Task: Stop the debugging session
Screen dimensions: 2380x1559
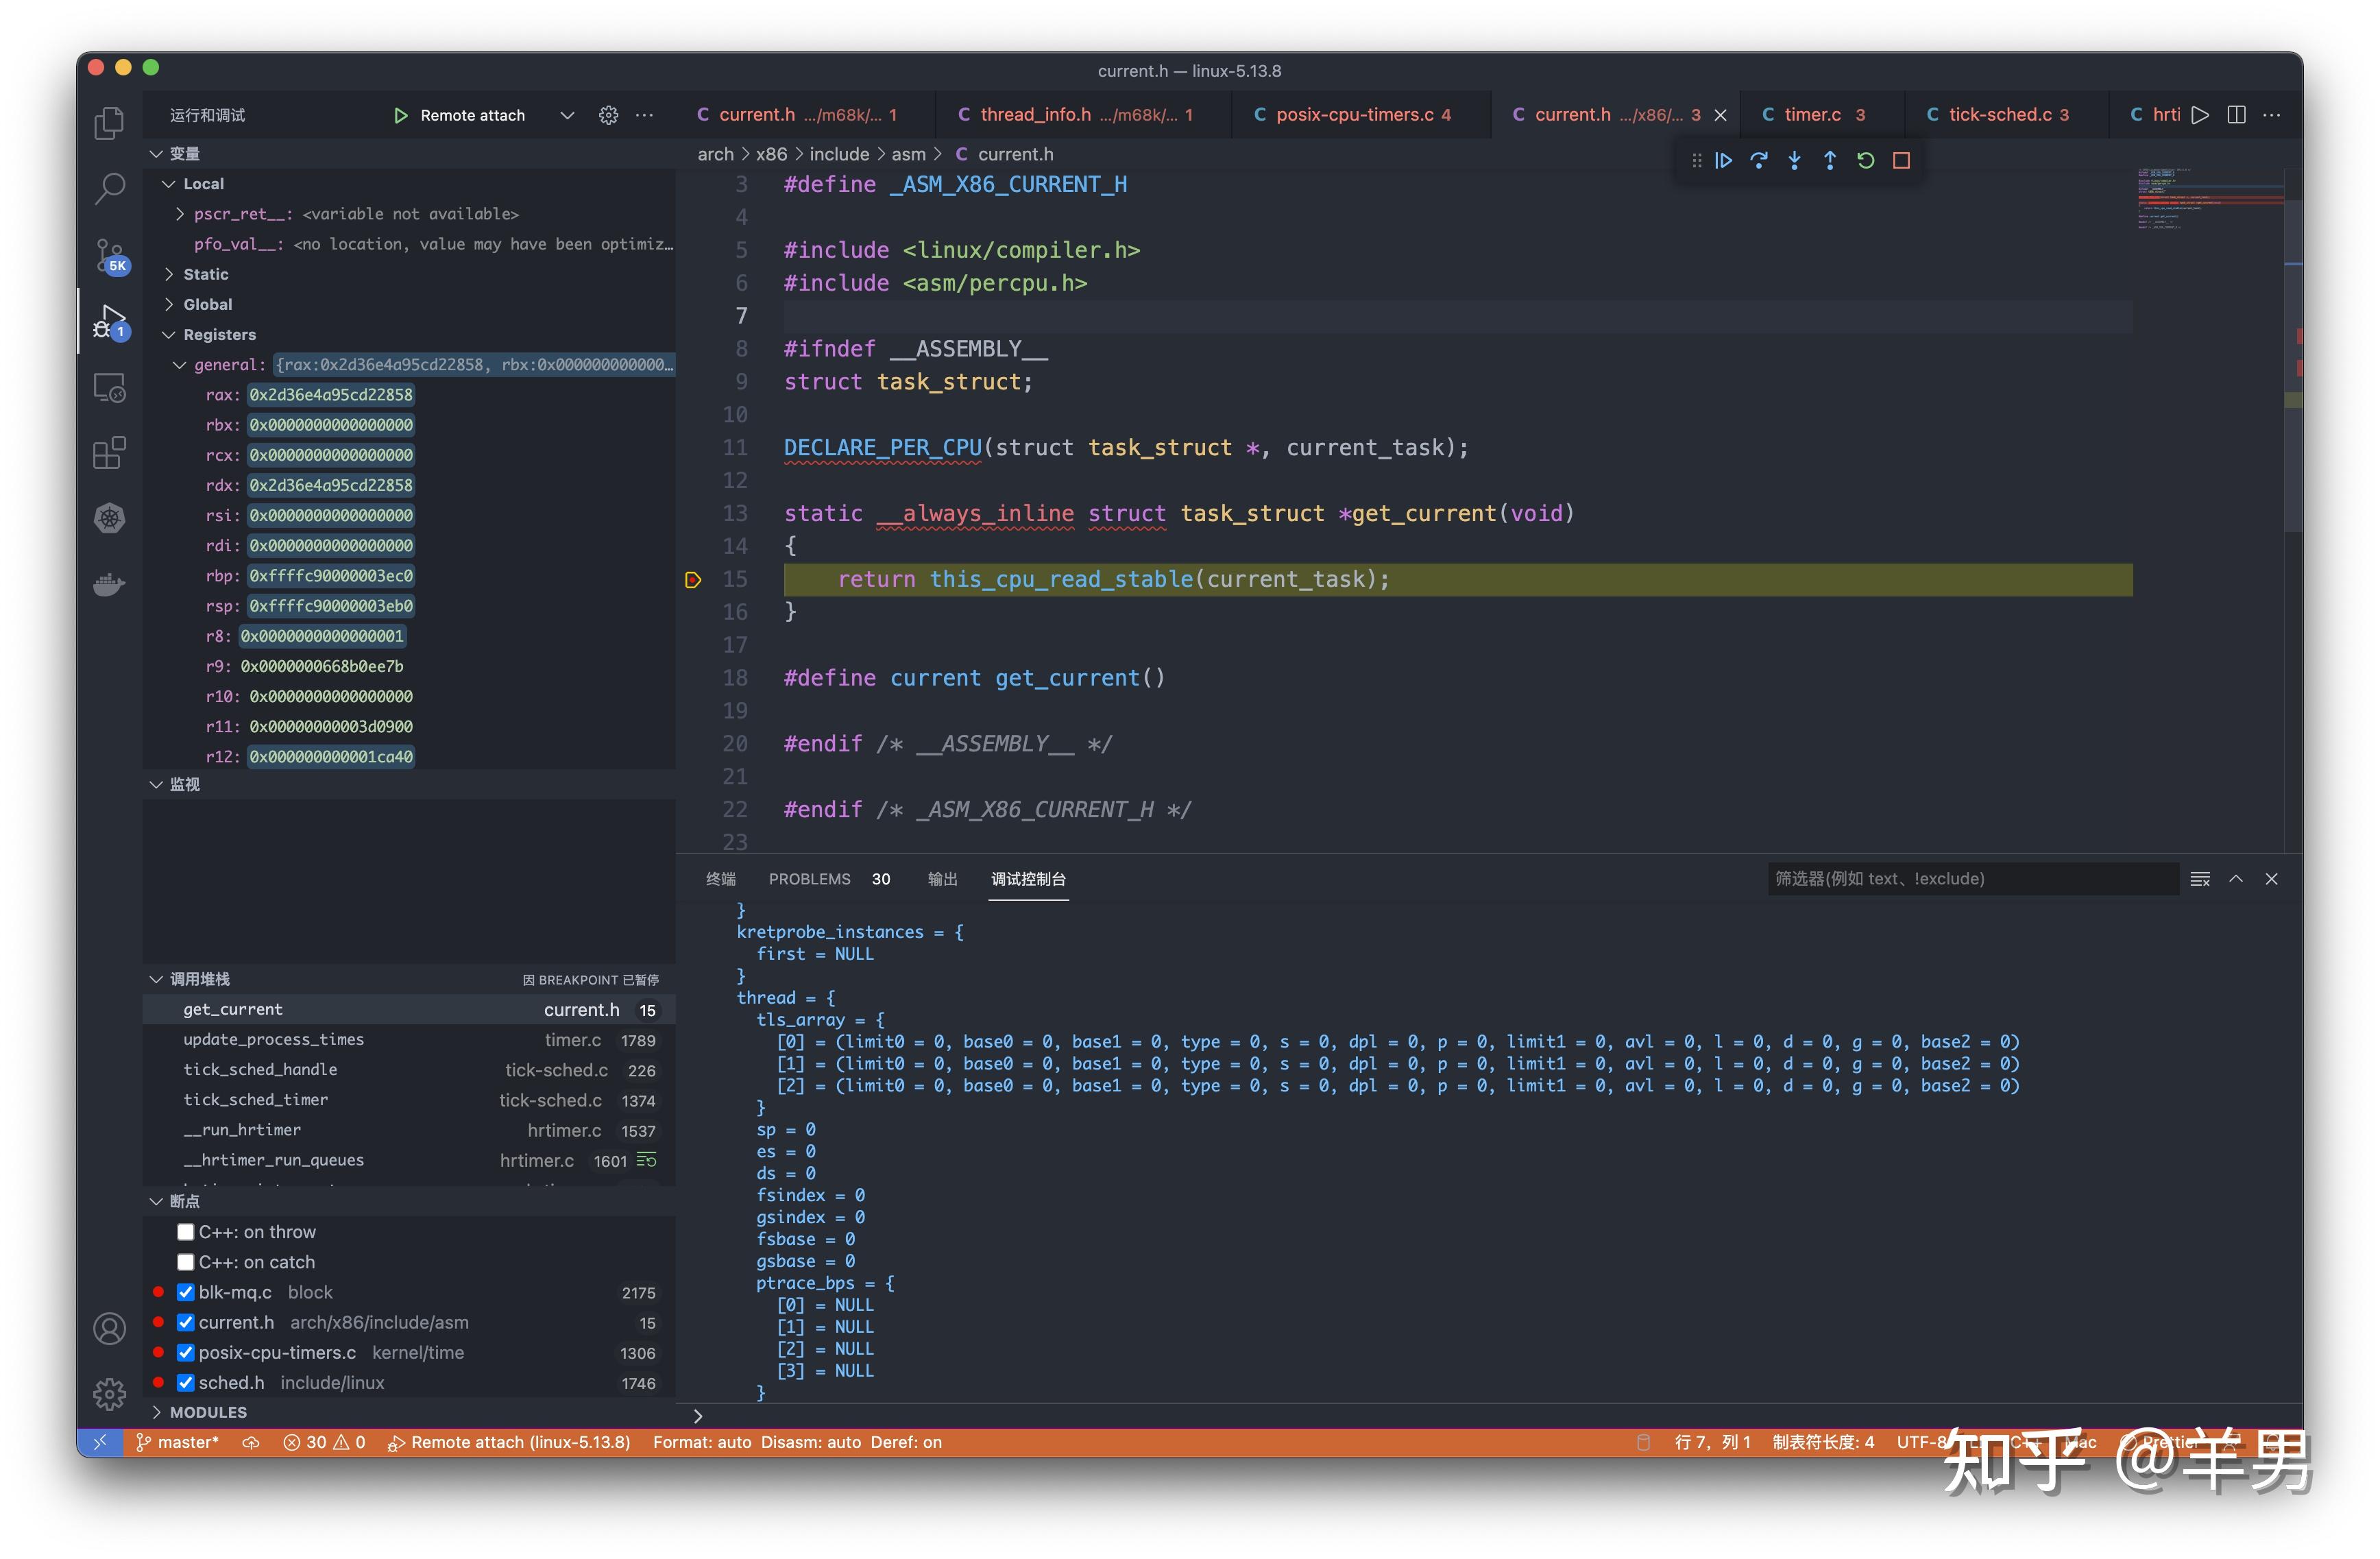Action: pyautogui.click(x=1901, y=160)
